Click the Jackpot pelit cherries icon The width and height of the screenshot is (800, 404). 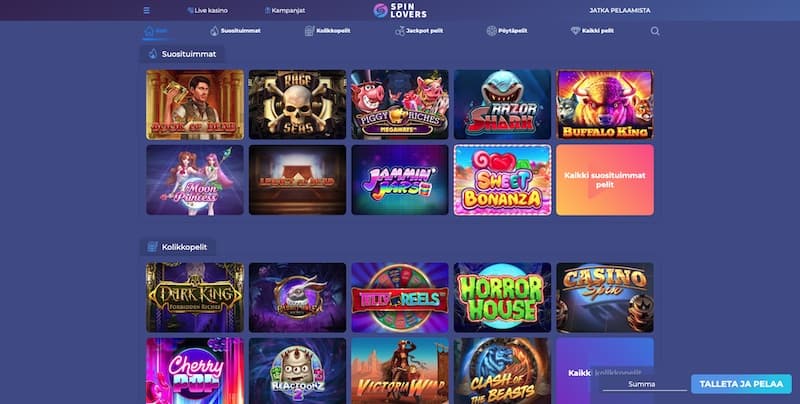[x=399, y=31]
